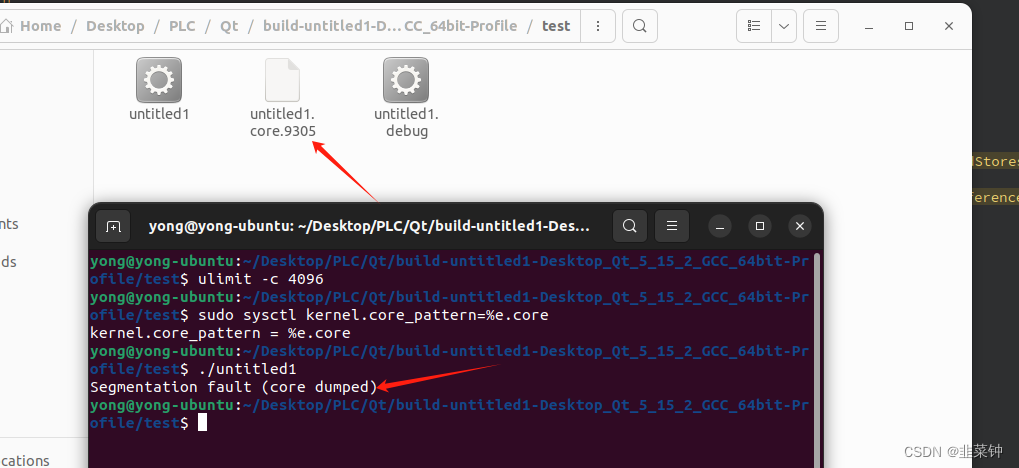Click the test folder breadcrumb
The width and height of the screenshot is (1019, 468).
click(556, 26)
